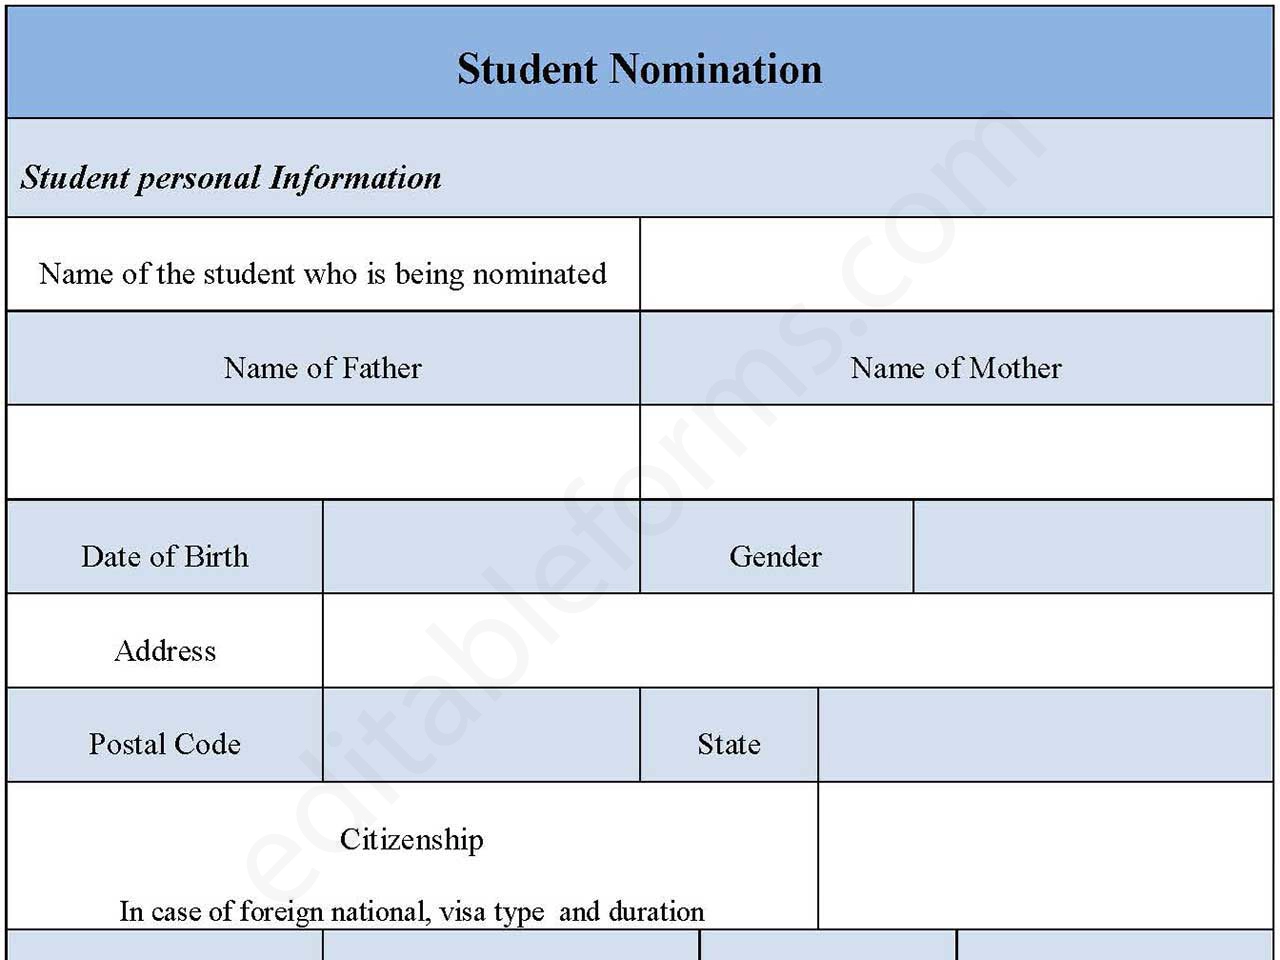Click the Gender label
The image size is (1280, 960).
click(775, 556)
